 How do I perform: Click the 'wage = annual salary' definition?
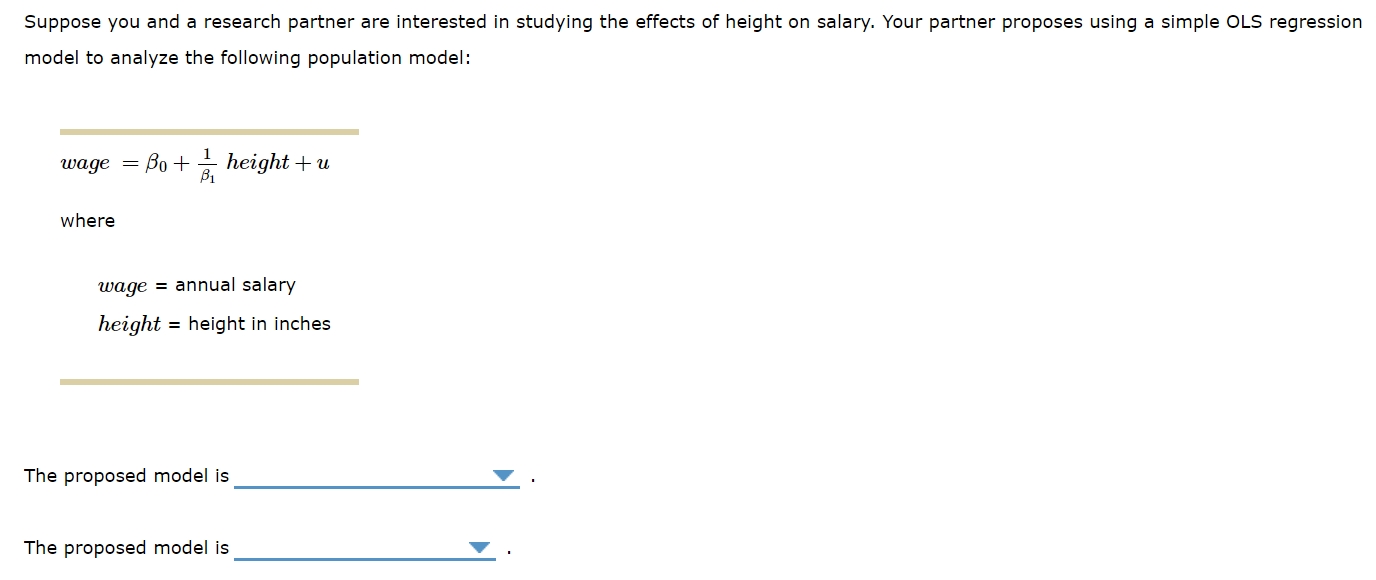[x=196, y=285]
